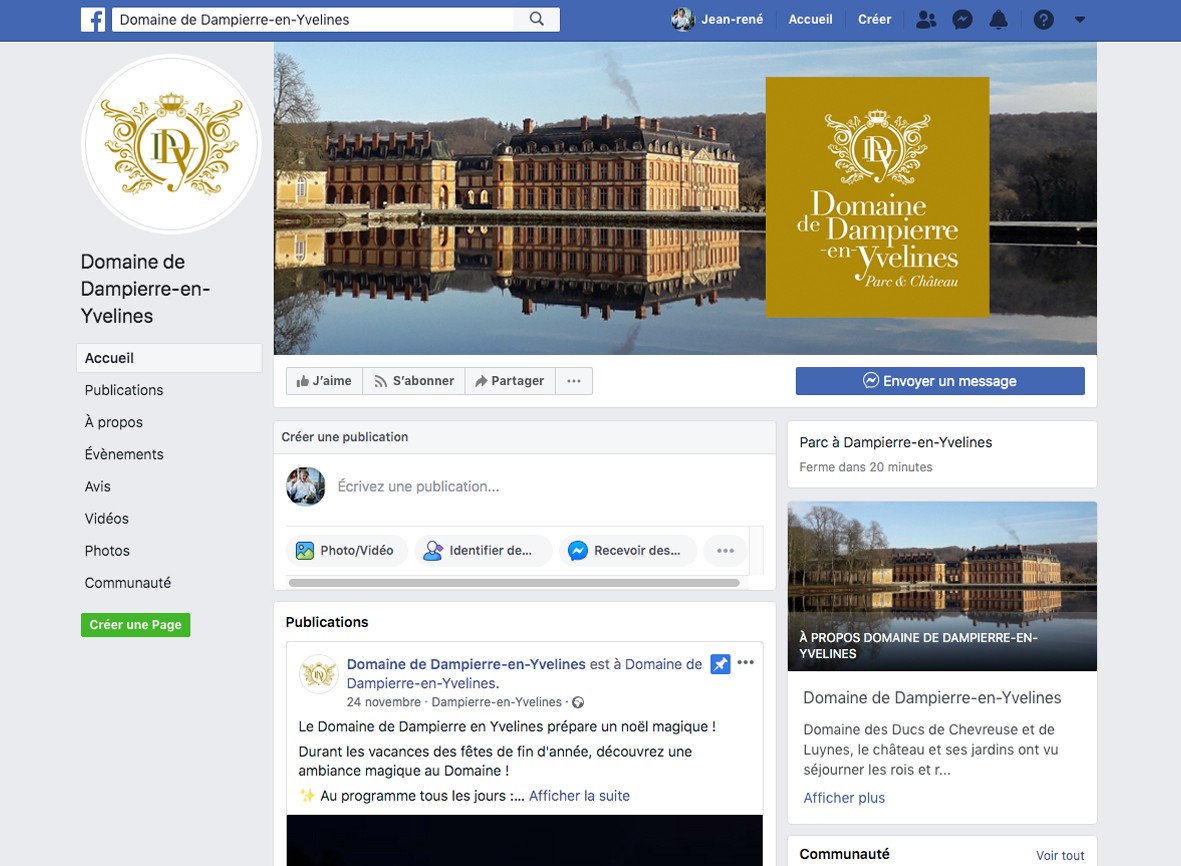Click the Jean-rené name in top bar

[x=732, y=20]
